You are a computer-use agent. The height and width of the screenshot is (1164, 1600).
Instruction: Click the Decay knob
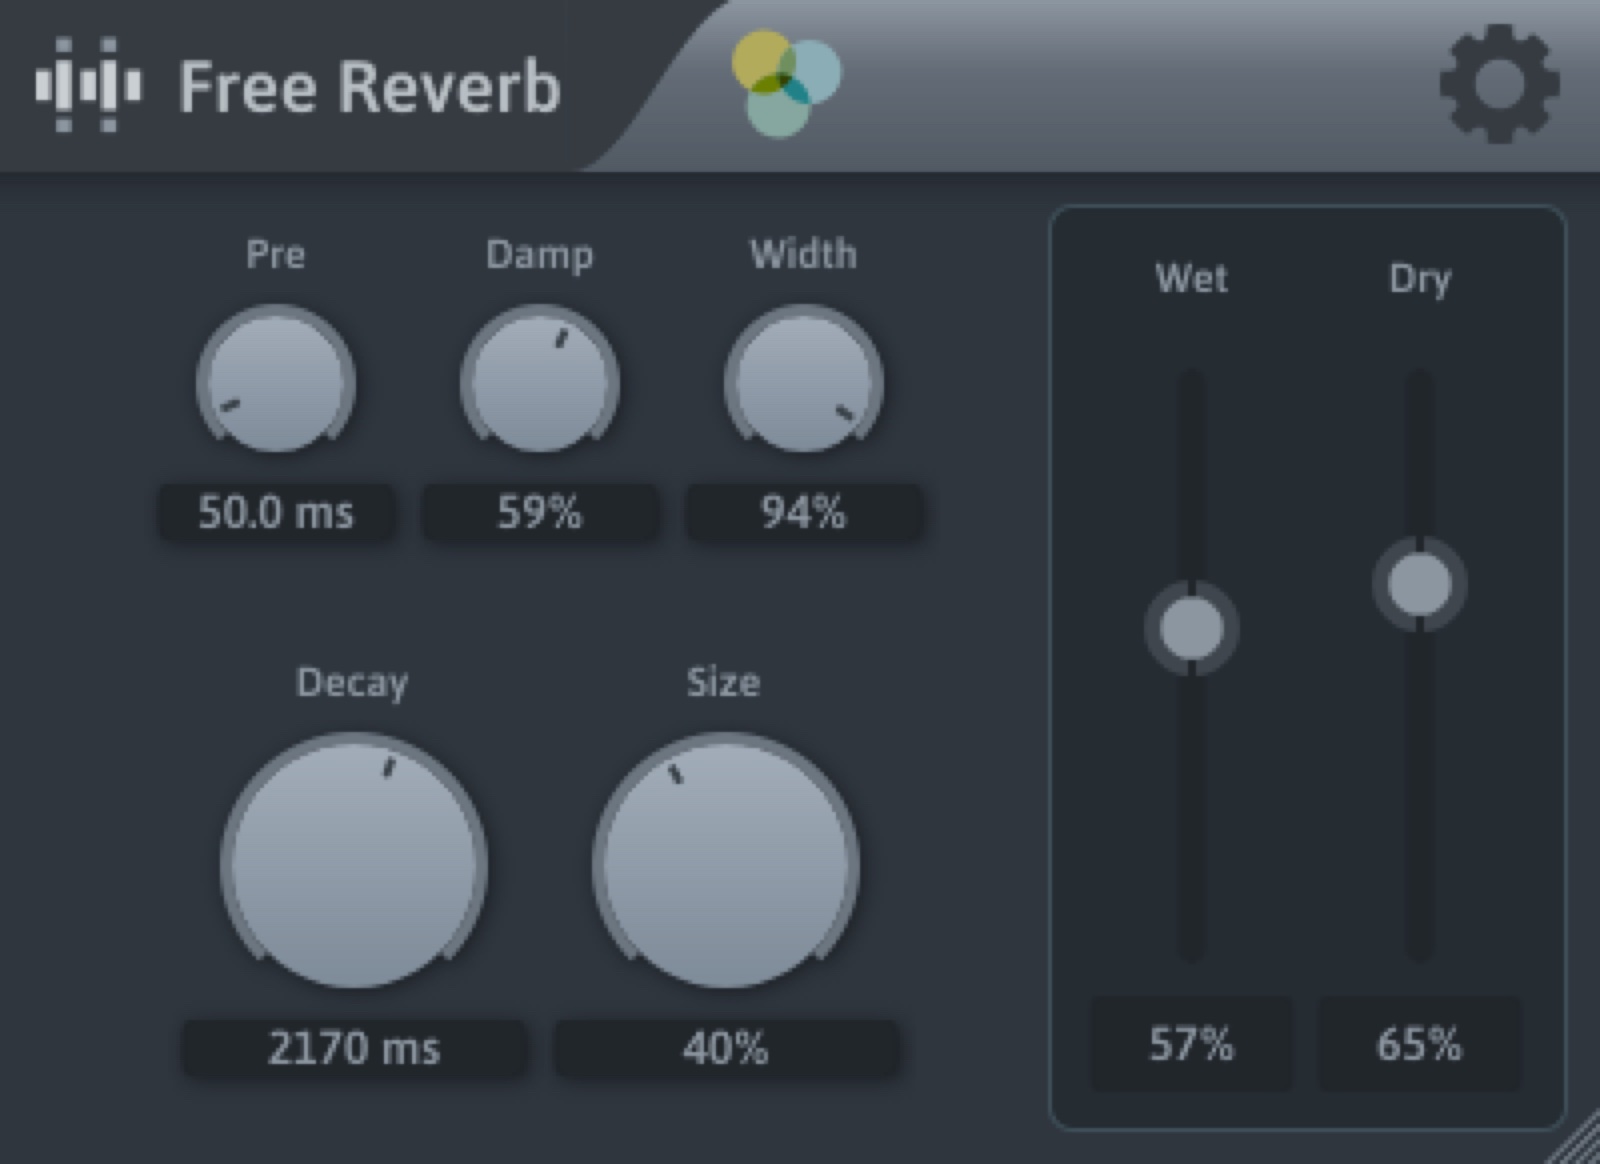pos(354,862)
